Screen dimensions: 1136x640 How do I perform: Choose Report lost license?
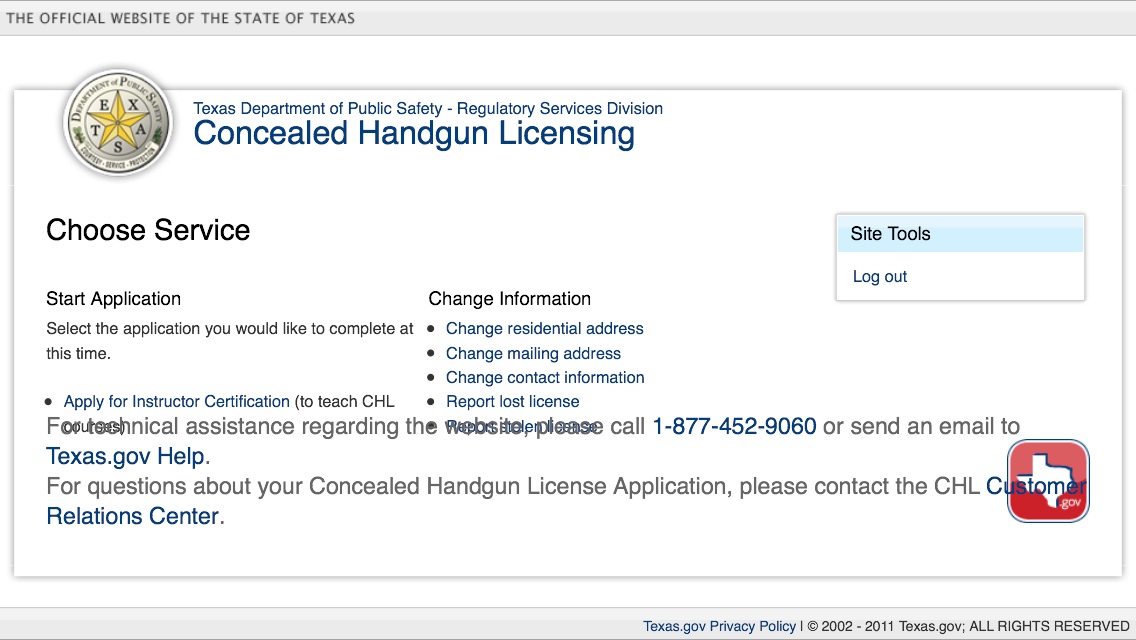[512, 402]
